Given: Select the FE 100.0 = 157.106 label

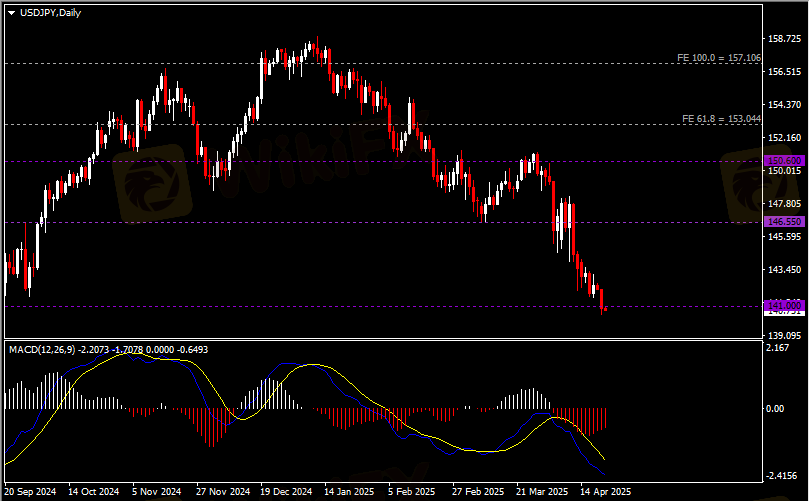Looking at the screenshot, I should (719, 58).
